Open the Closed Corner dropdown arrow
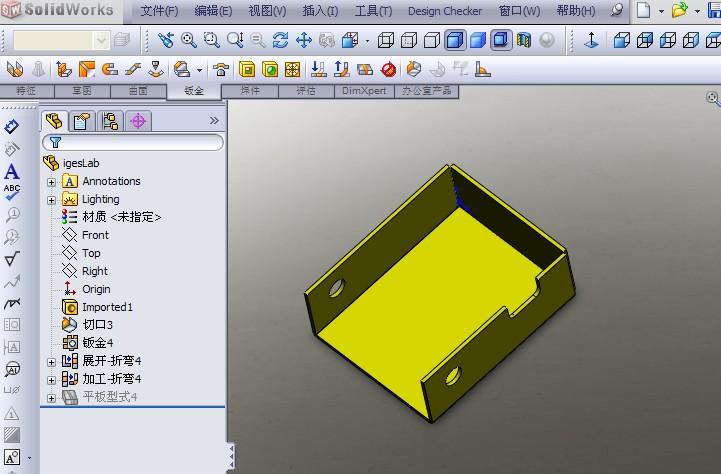Image resolution: width=721 pixels, height=474 pixels. (x=199, y=70)
